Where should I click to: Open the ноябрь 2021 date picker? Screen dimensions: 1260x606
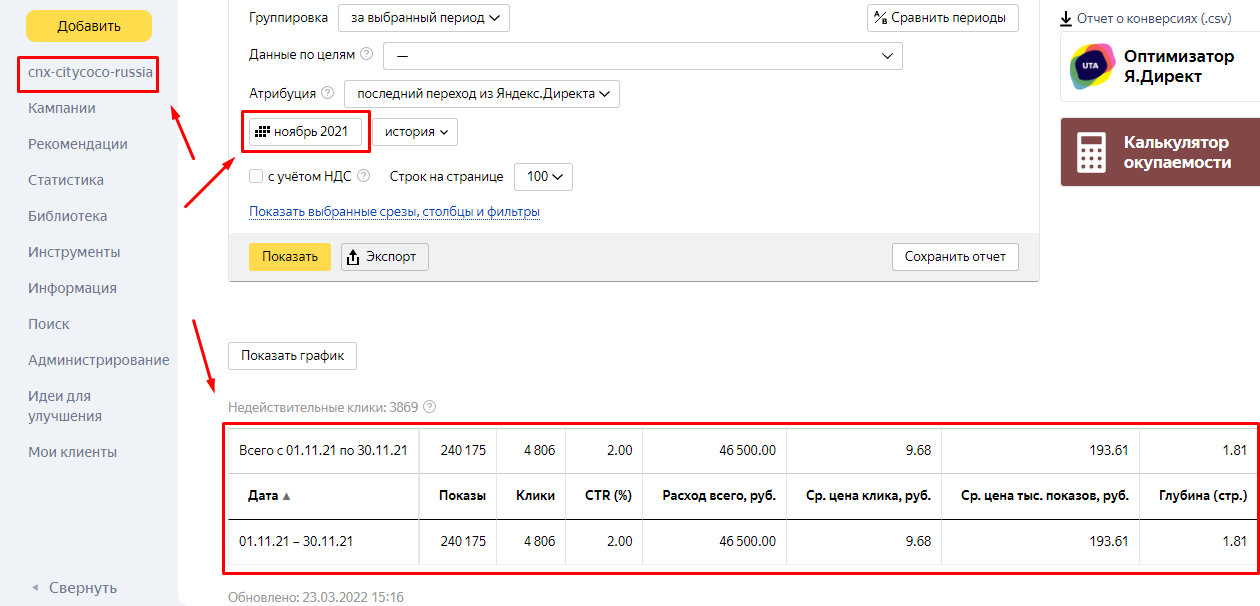[x=305, y=132]
